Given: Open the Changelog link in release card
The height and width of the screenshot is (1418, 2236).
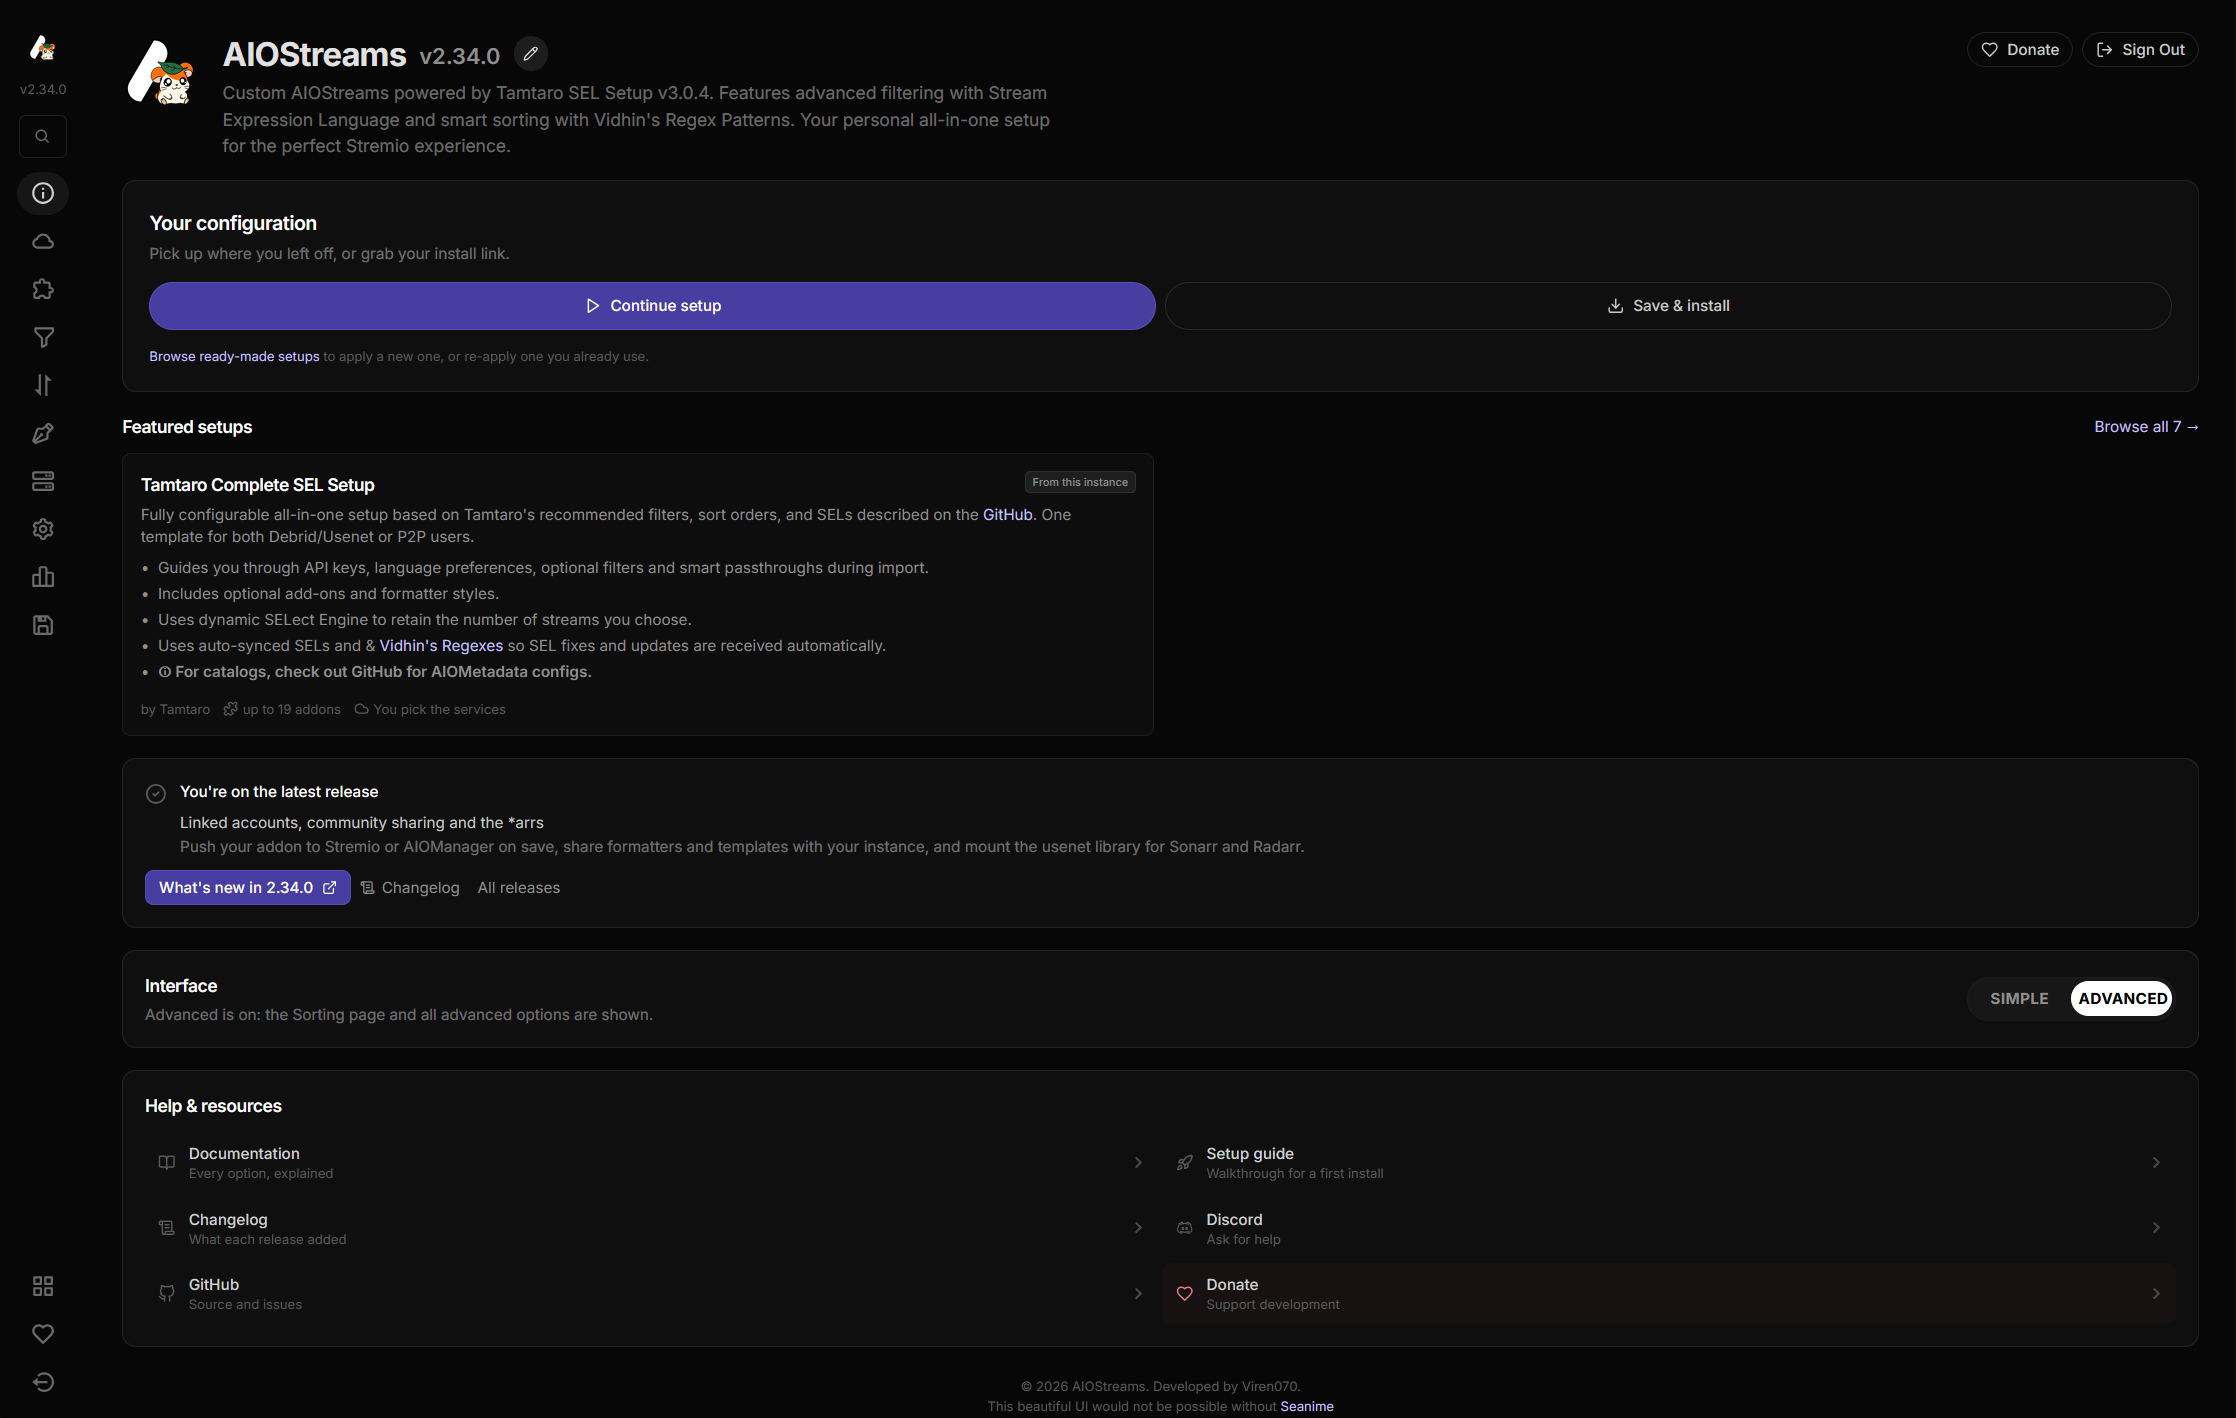Looking at the screenshot, I should tap(410, 888).
